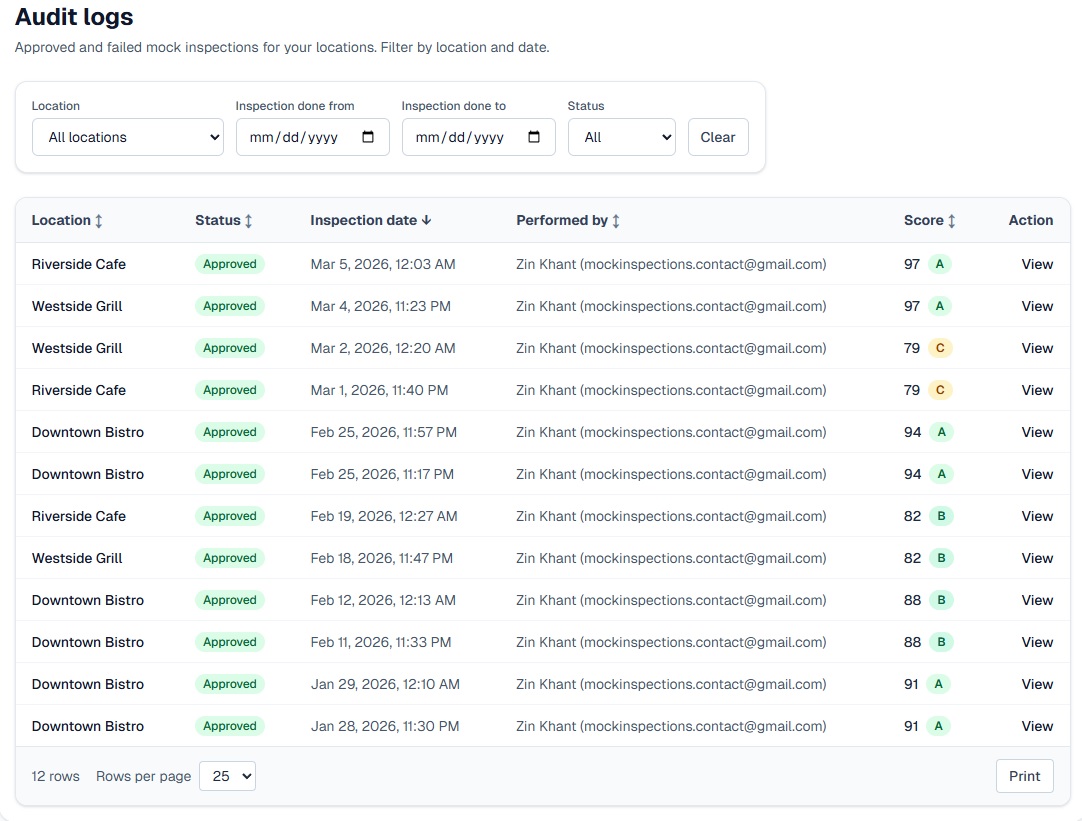The width and height of the screenshot is (1082, 821).
Task: Click the yellow C badge on Westside Grill row
Action: (940, 348)
